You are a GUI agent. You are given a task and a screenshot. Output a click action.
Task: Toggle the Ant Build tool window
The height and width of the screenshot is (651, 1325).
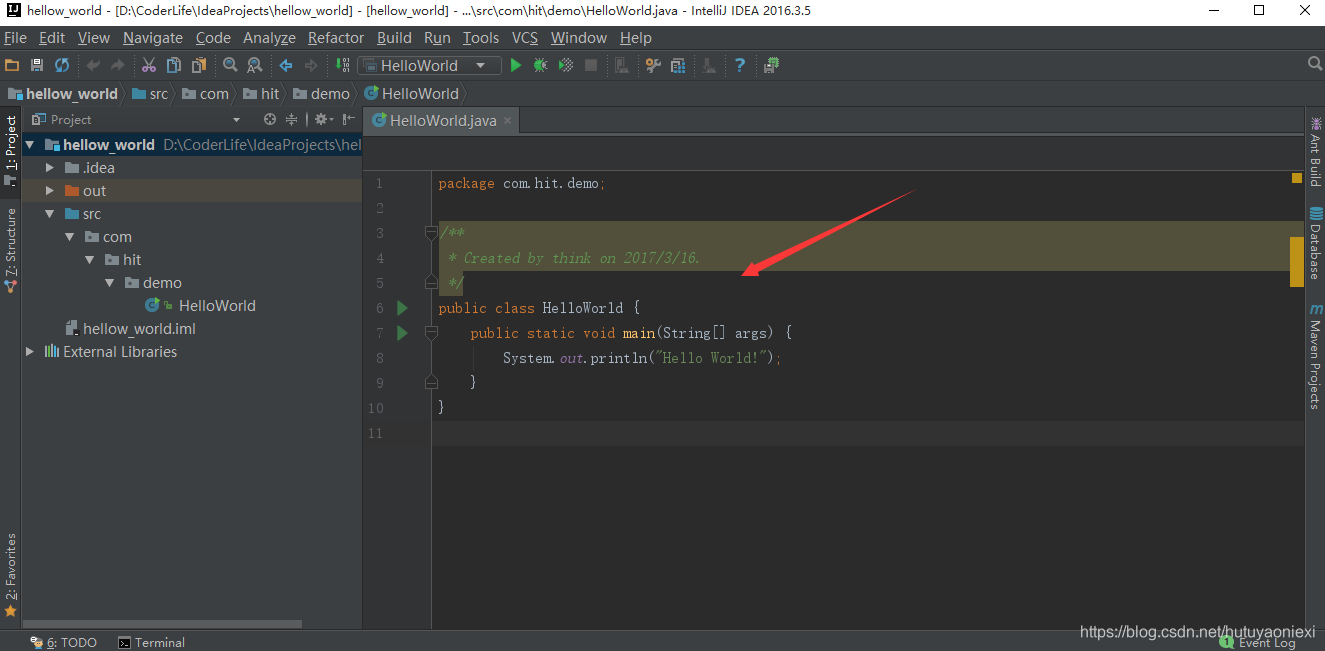point(1315,154)
